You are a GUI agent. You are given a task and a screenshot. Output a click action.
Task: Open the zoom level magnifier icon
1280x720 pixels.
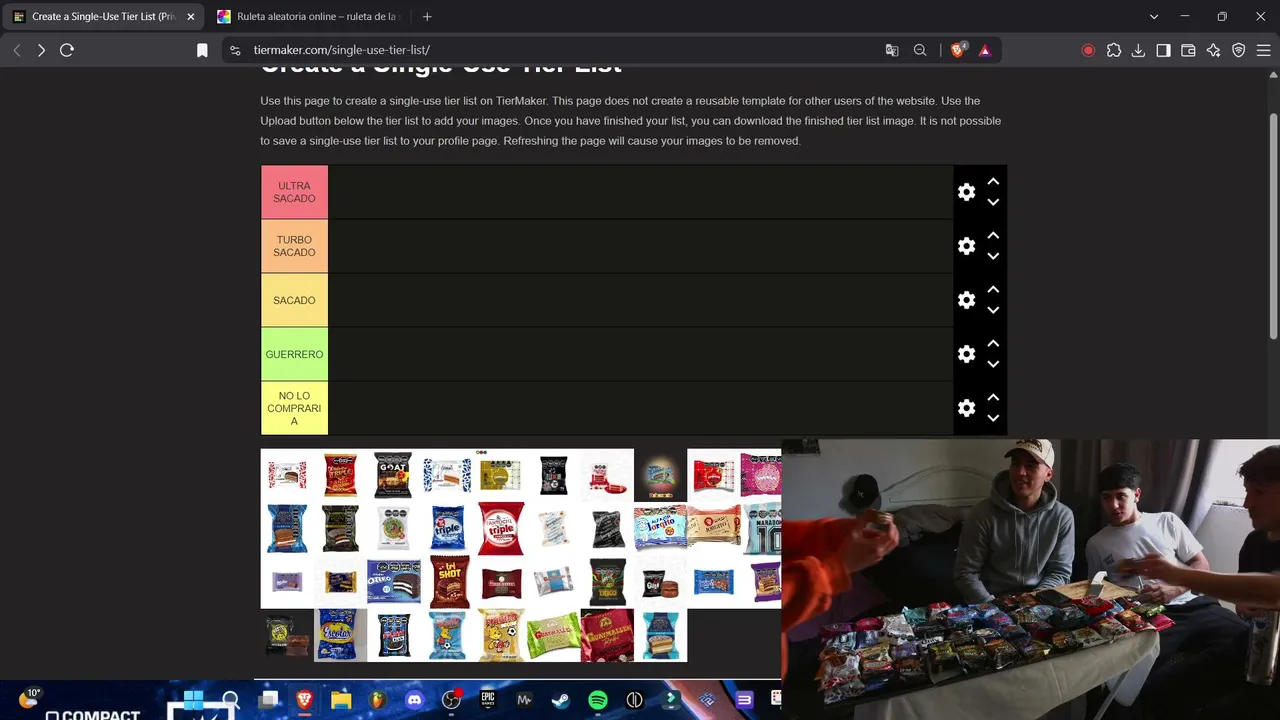920,50
